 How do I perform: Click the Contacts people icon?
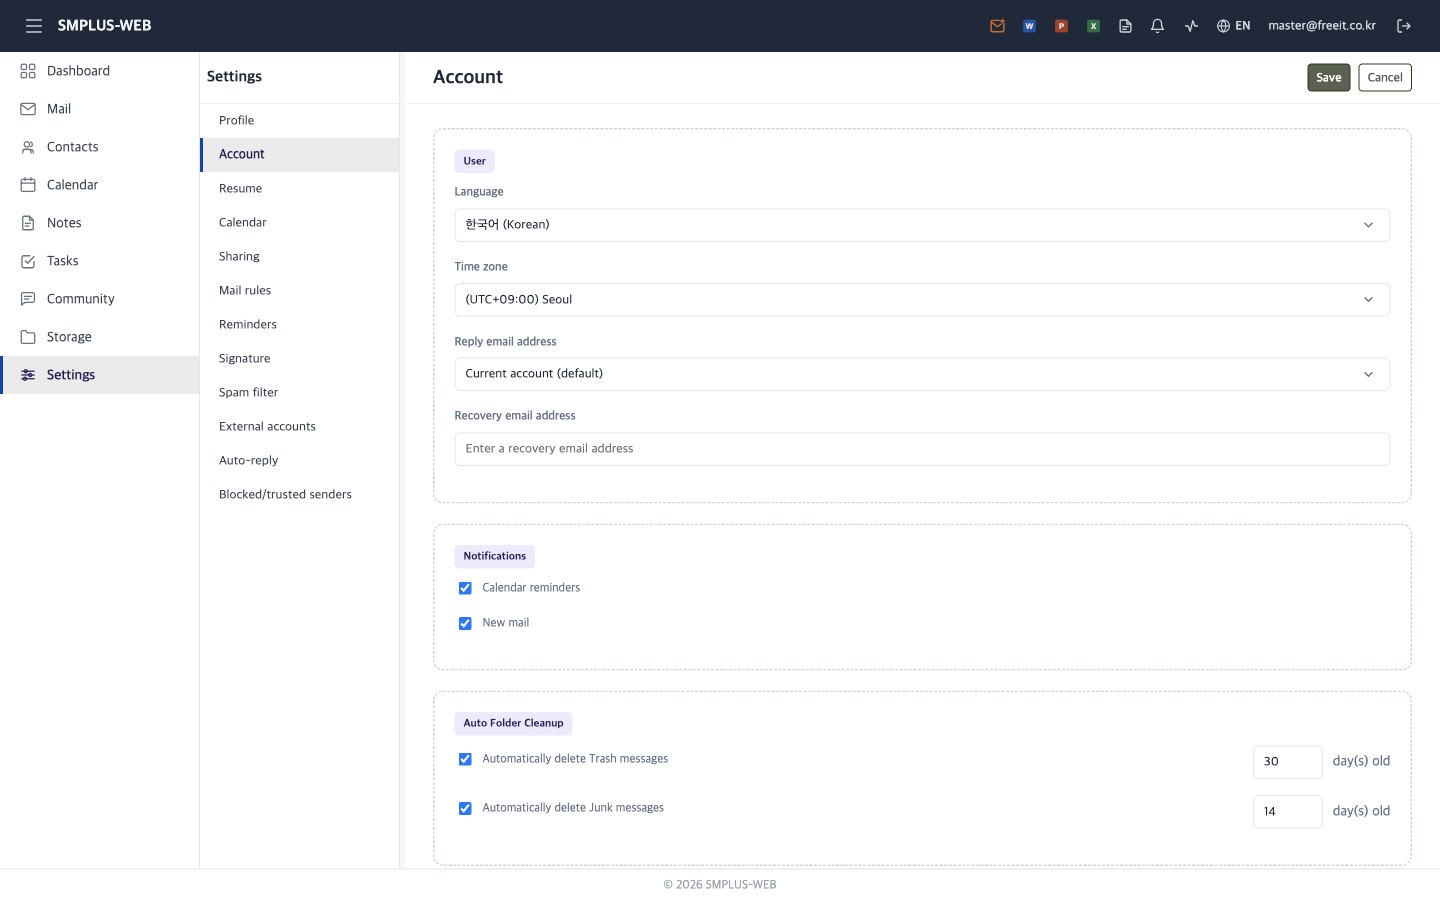(28, 147)
